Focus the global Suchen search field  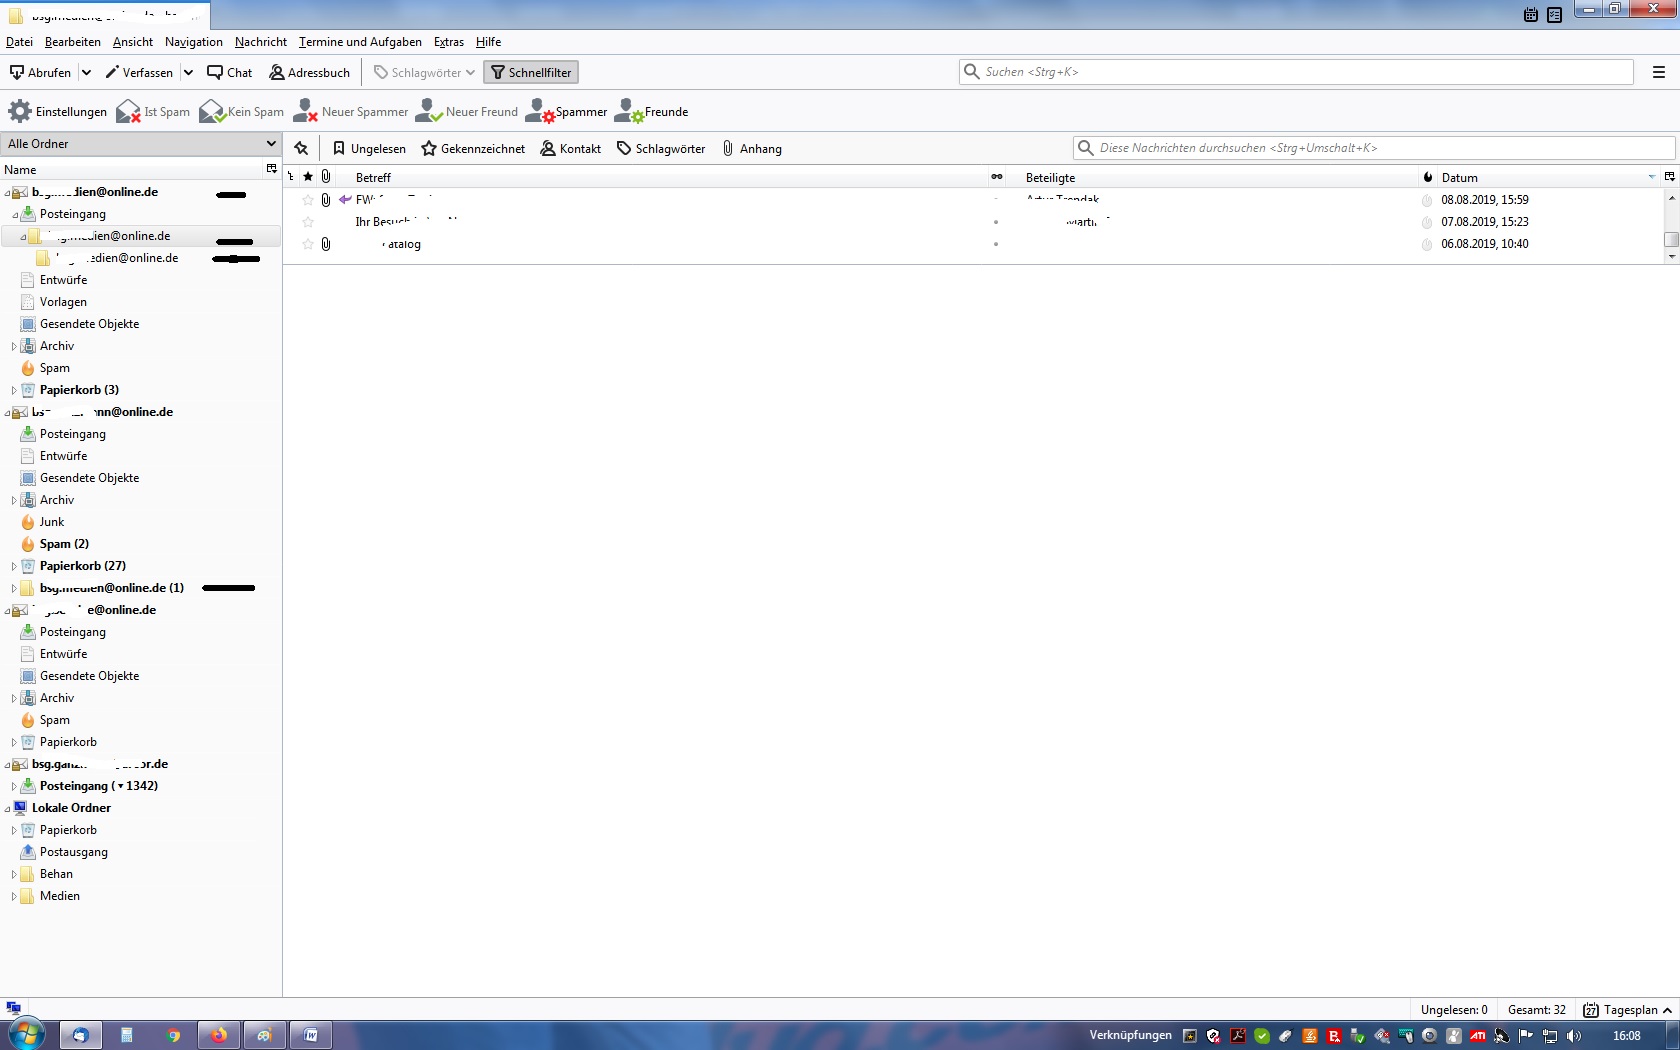pos(1296,72)
